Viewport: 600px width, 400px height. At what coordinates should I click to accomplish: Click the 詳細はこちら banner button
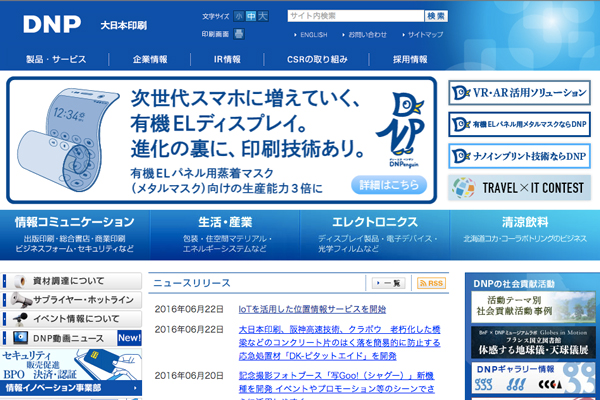click(389, 185)
